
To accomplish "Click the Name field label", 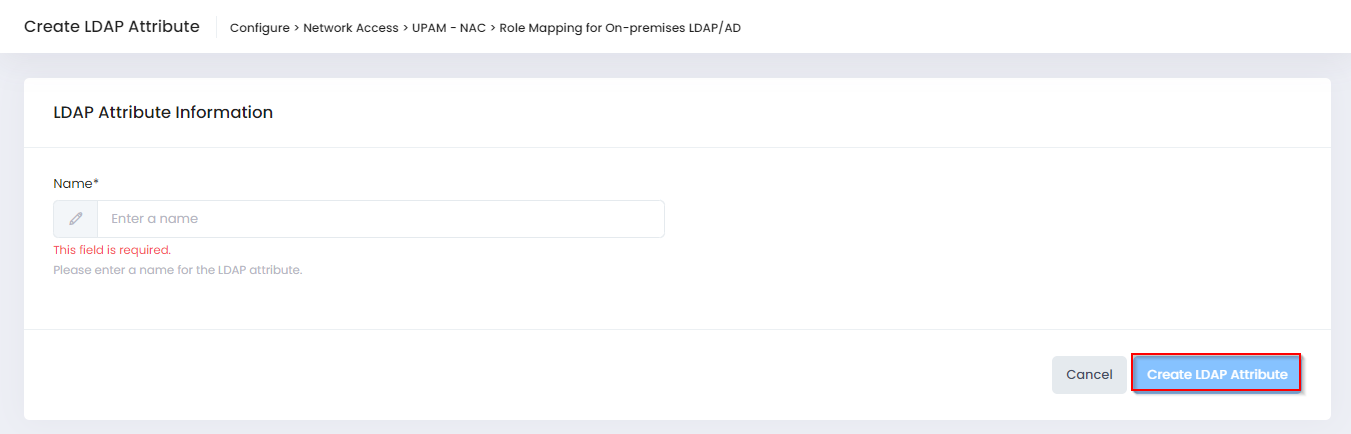I will [x=72, y=183].
